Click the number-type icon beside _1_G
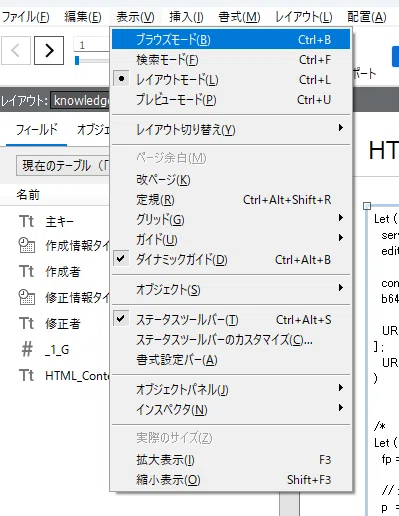The width and height of the screenshot is (399, 516). coord(27,349)
